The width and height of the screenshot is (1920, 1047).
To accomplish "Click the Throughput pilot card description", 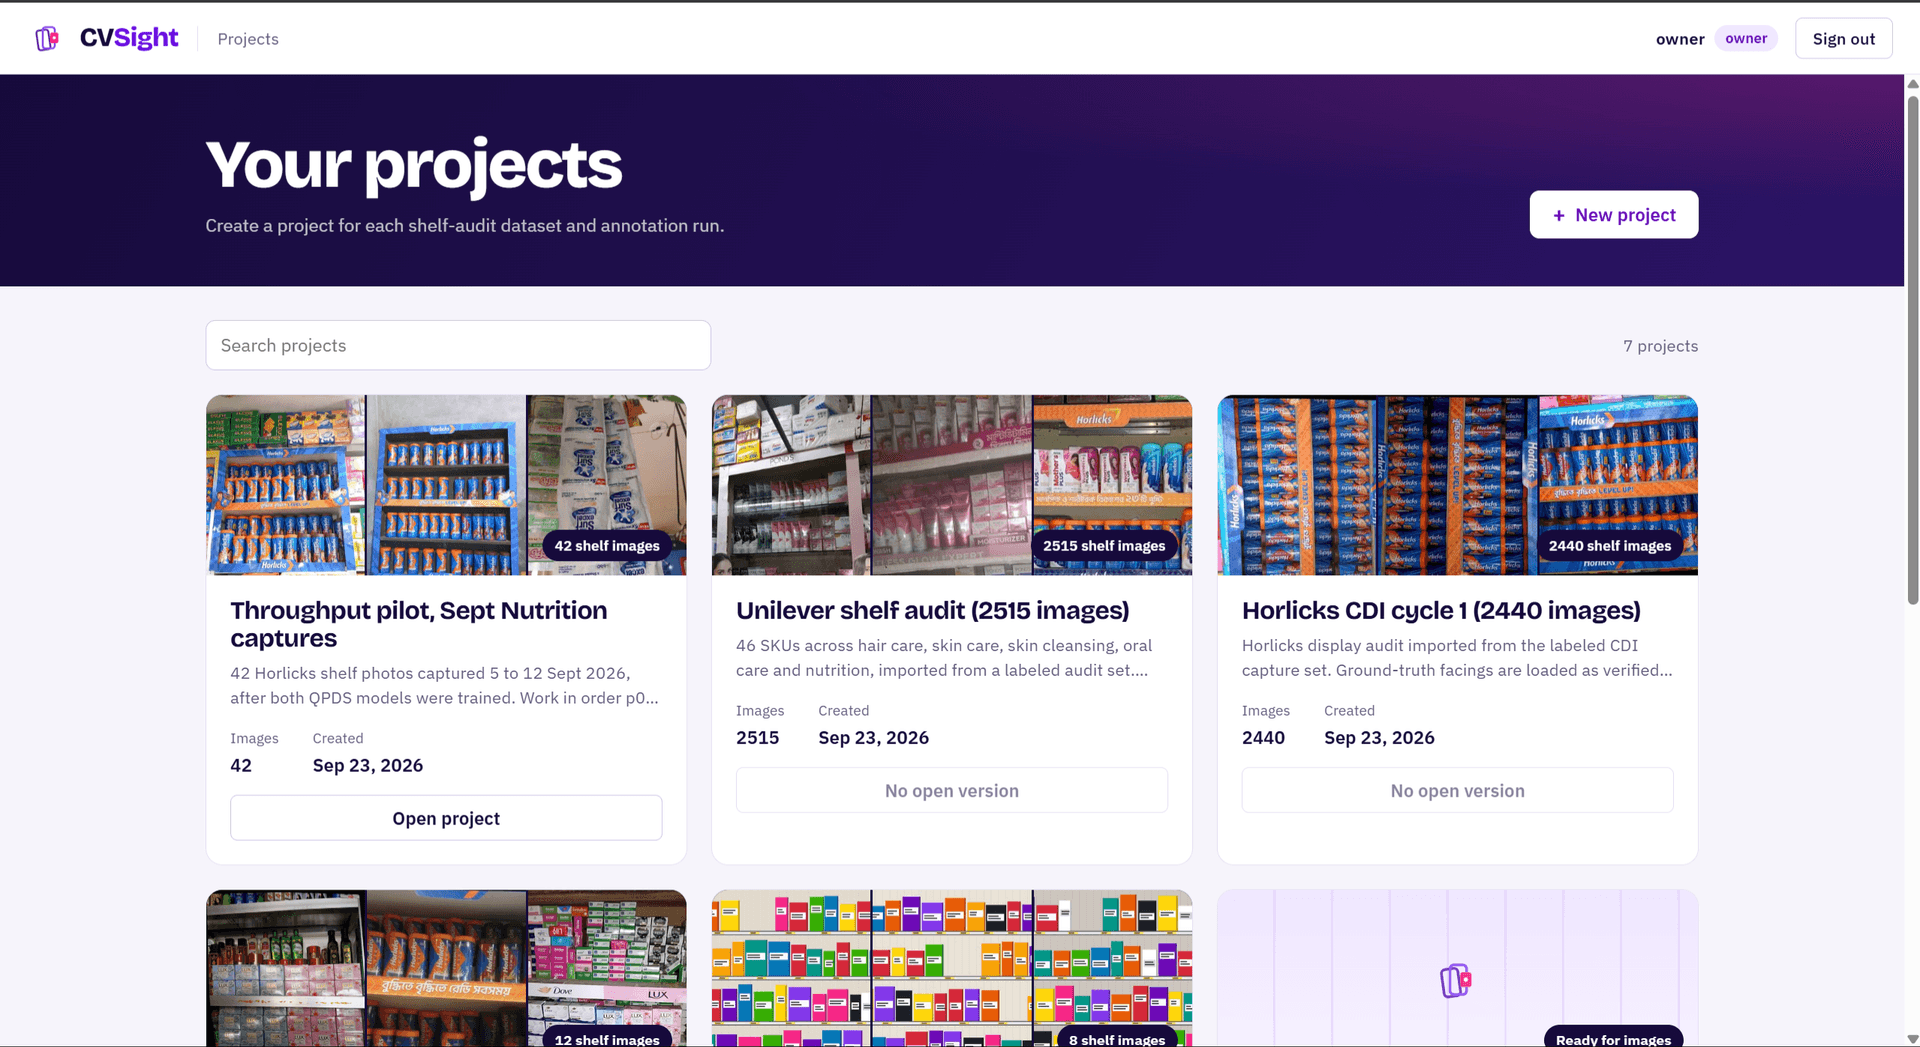I will coord(445,686).
